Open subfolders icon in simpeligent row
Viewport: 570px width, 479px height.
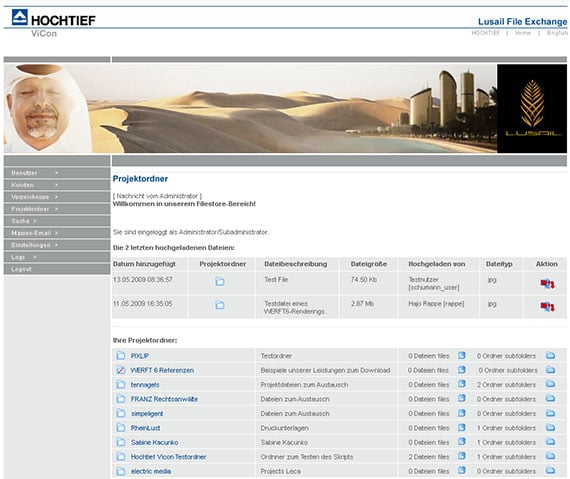[550, 413]
